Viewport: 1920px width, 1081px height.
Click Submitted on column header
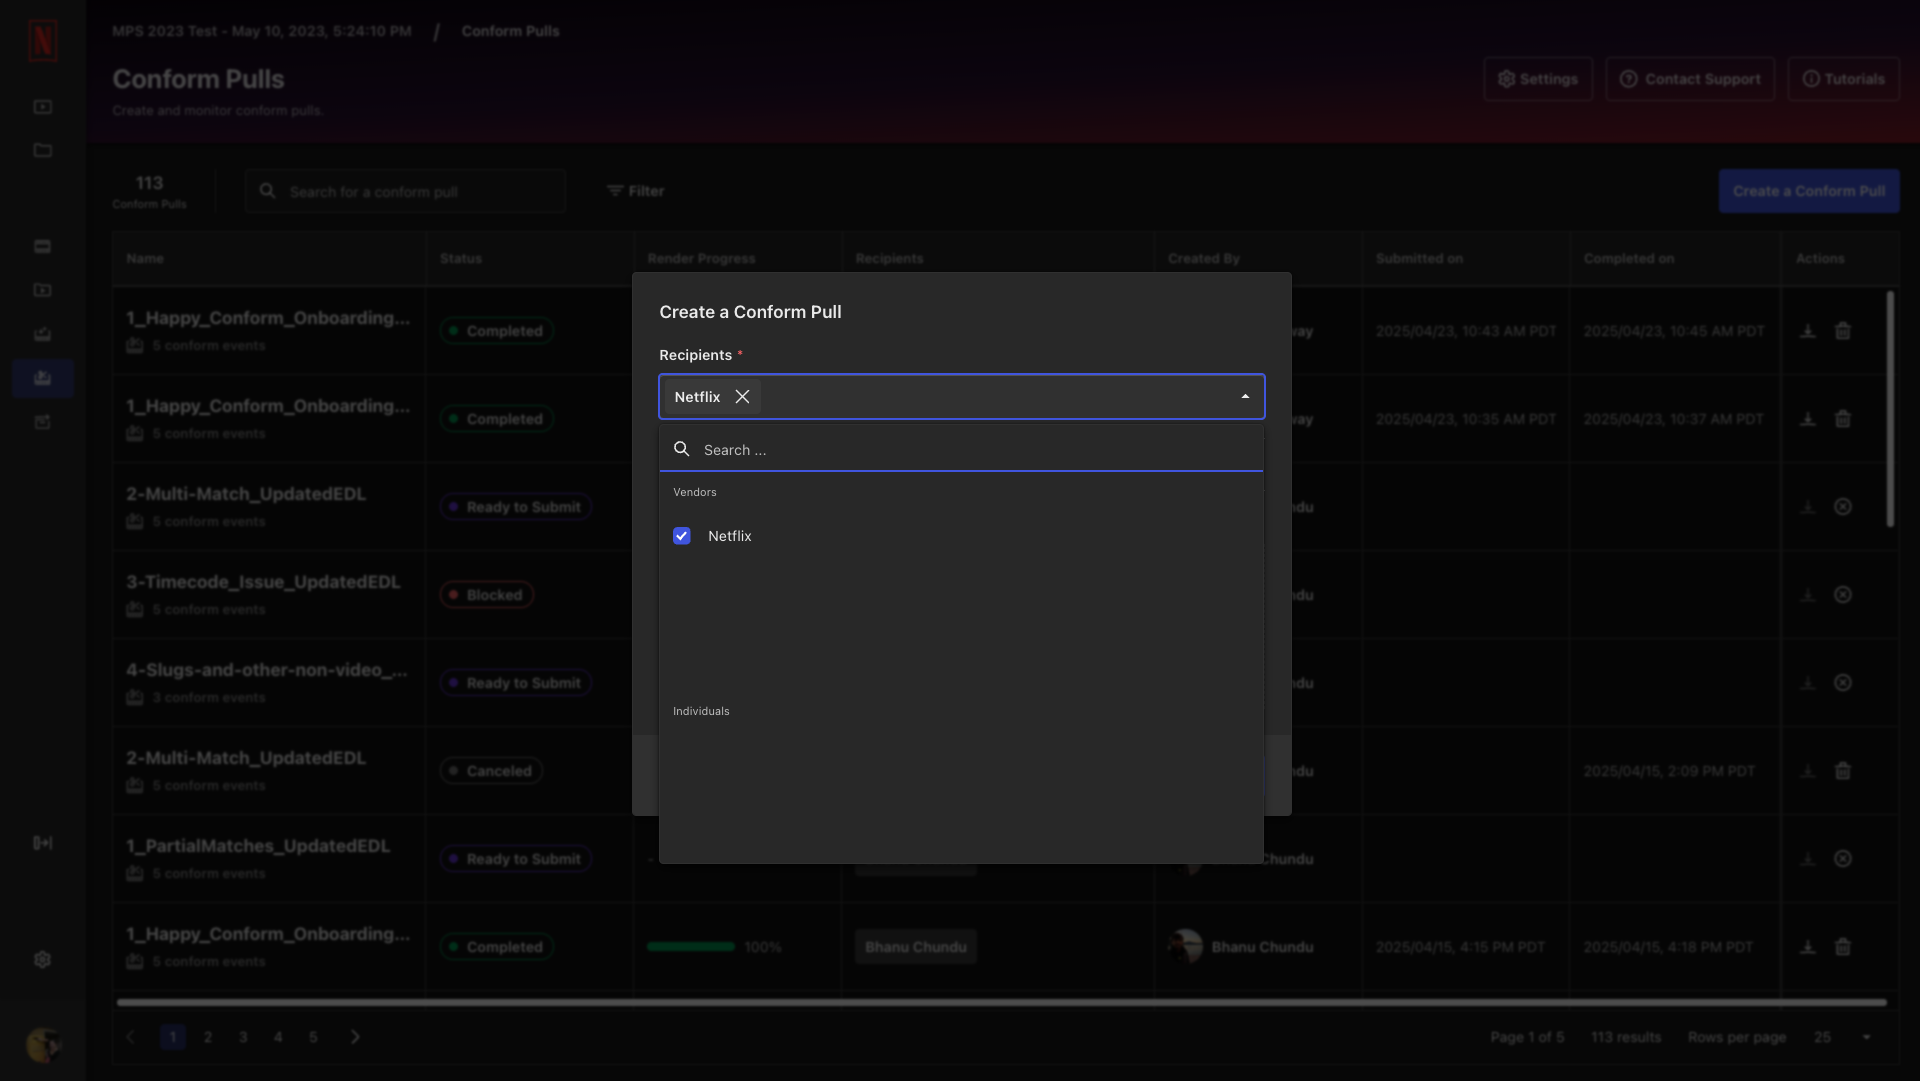tap(1419, 258)
